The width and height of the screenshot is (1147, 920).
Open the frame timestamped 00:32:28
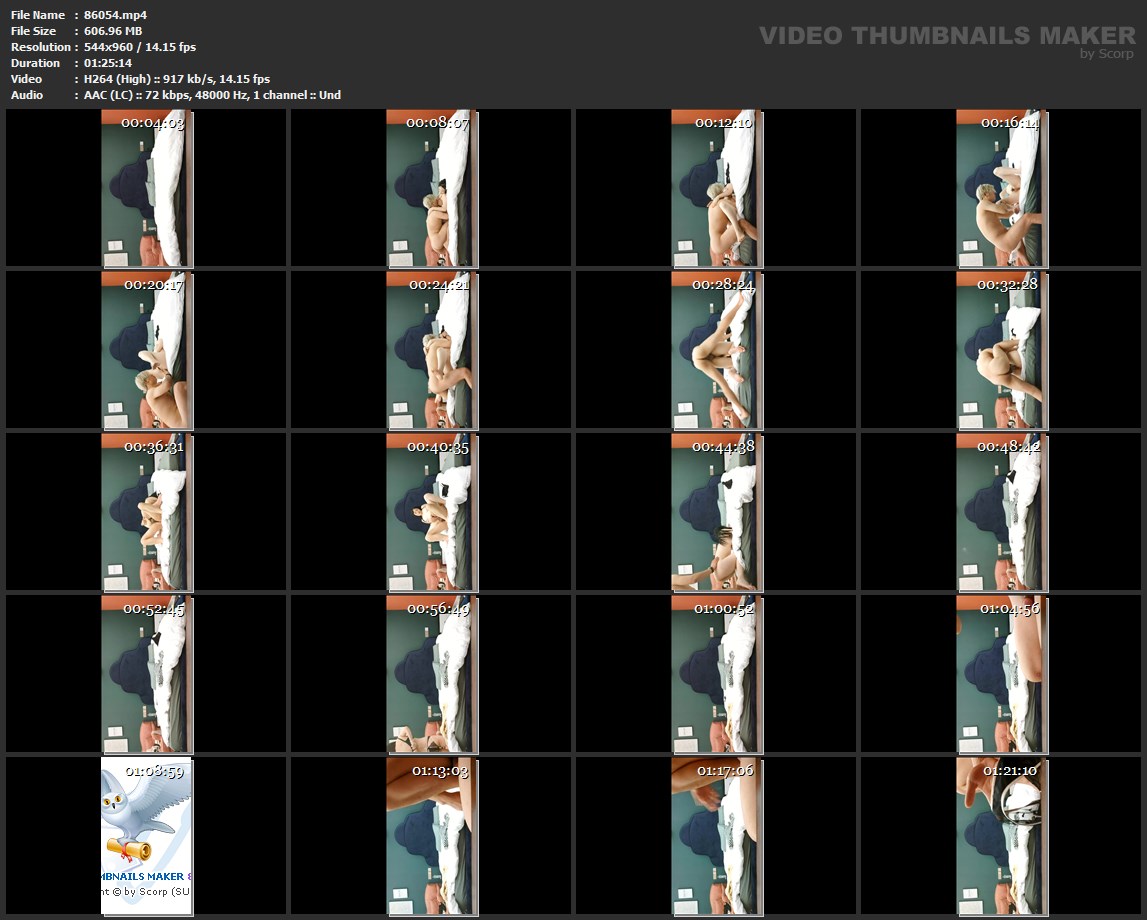tap(1001, 350)
